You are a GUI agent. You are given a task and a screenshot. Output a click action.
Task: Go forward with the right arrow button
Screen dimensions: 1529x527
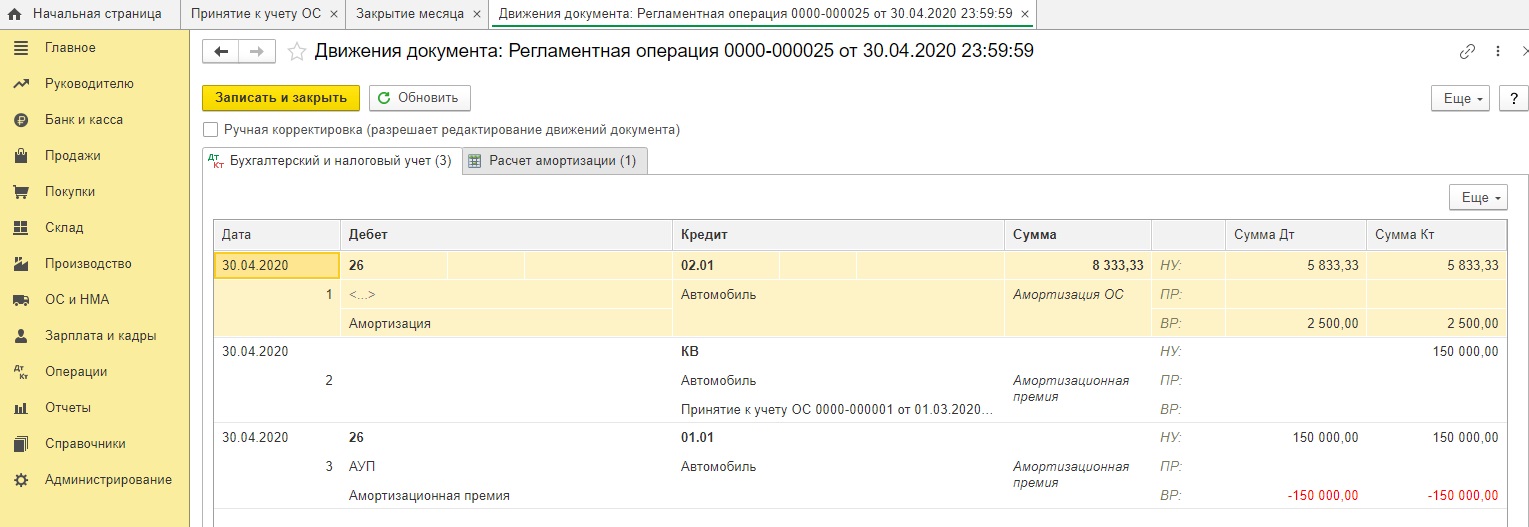(x=257, y=52)
